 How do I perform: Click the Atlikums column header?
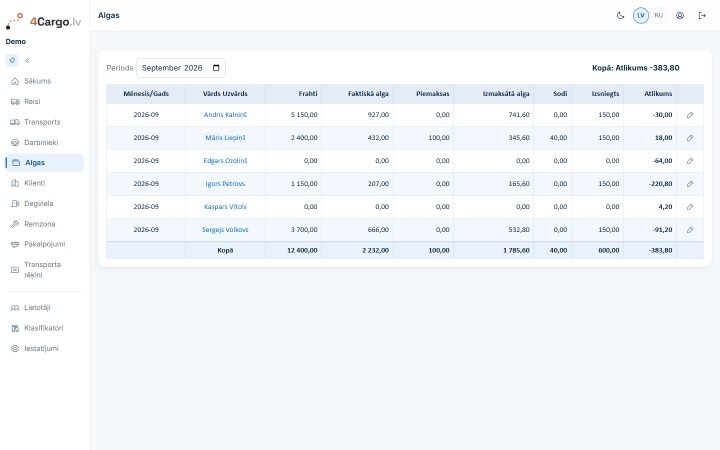click(650, 94)
